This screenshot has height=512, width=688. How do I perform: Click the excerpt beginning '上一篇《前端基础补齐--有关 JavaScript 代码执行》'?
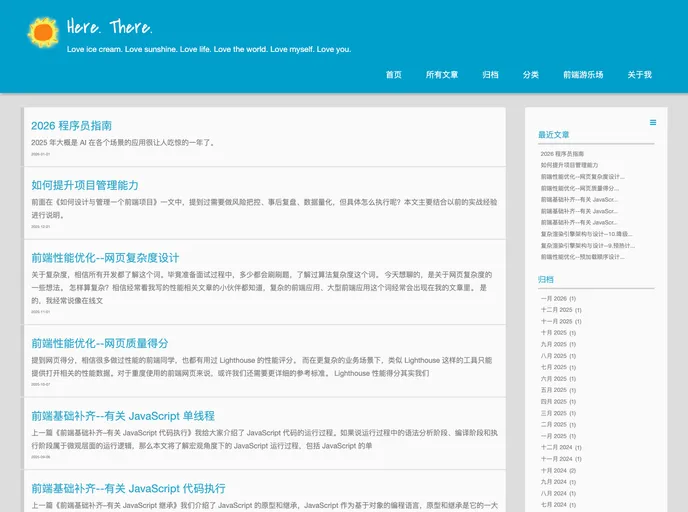[x=264, y=439]
